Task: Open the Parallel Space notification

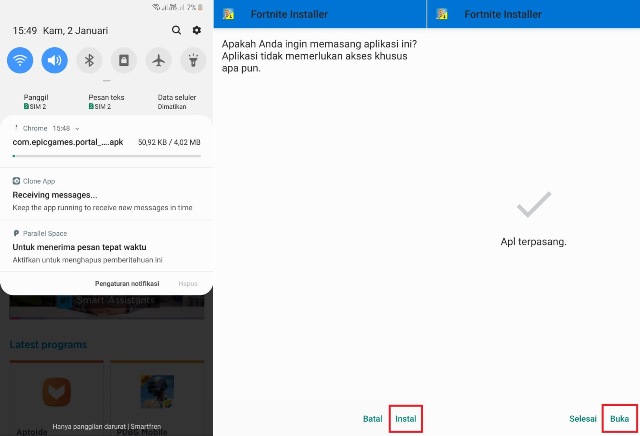Action: 107,246
